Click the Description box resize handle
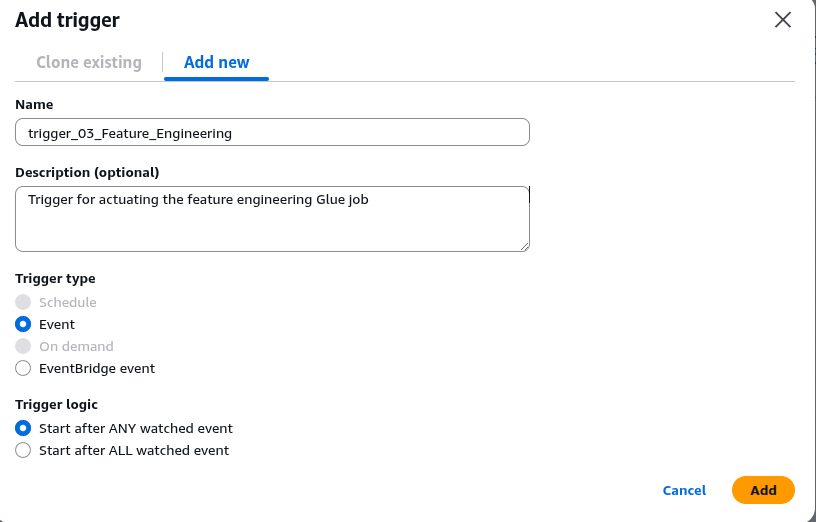This screenshot has width=816, height=522. tap(524, 245)
